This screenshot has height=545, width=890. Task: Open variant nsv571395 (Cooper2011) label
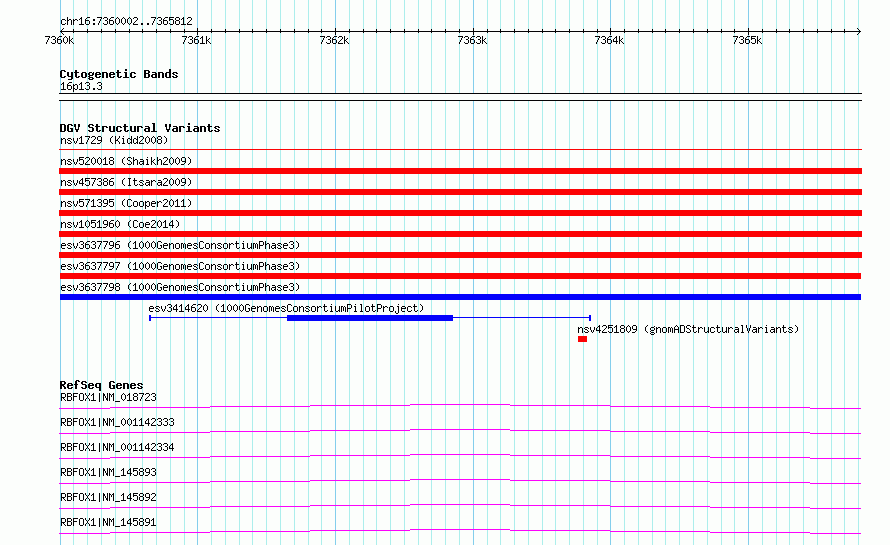coord(126,203)
